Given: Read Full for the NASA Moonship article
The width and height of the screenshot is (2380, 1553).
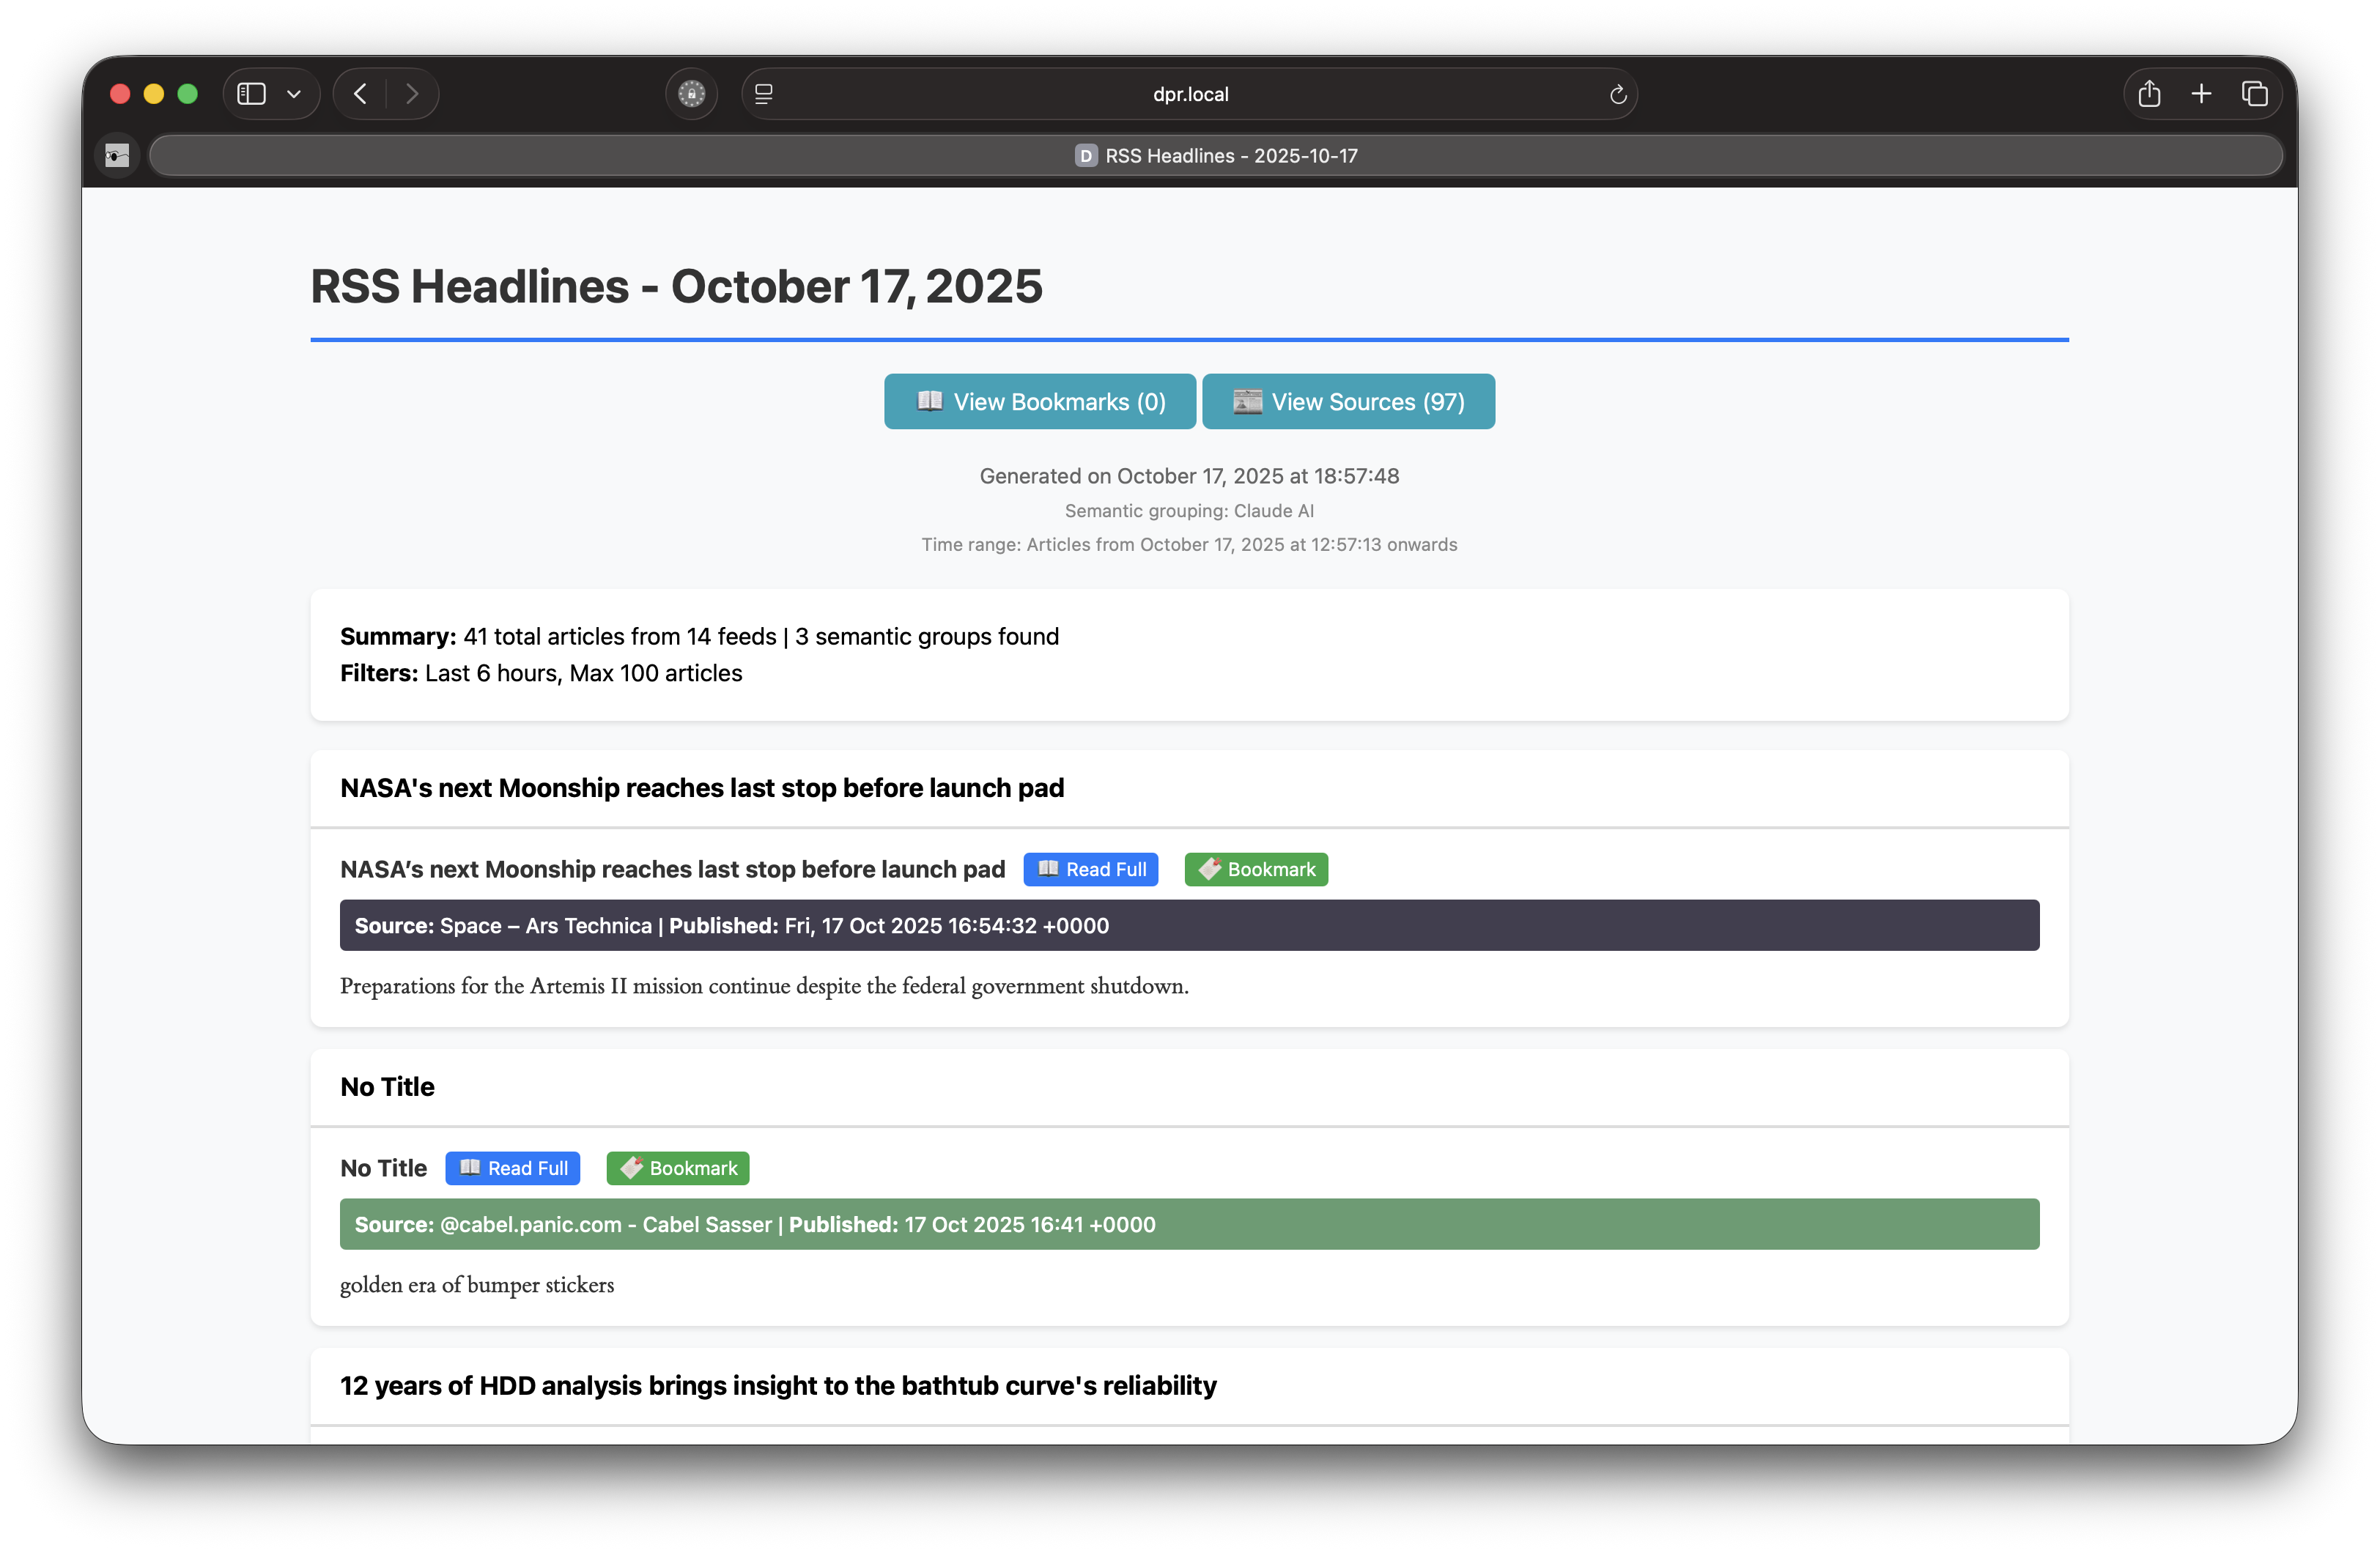Looking at the screenshot, I should pyautogui.click(x=1090, y=869).
